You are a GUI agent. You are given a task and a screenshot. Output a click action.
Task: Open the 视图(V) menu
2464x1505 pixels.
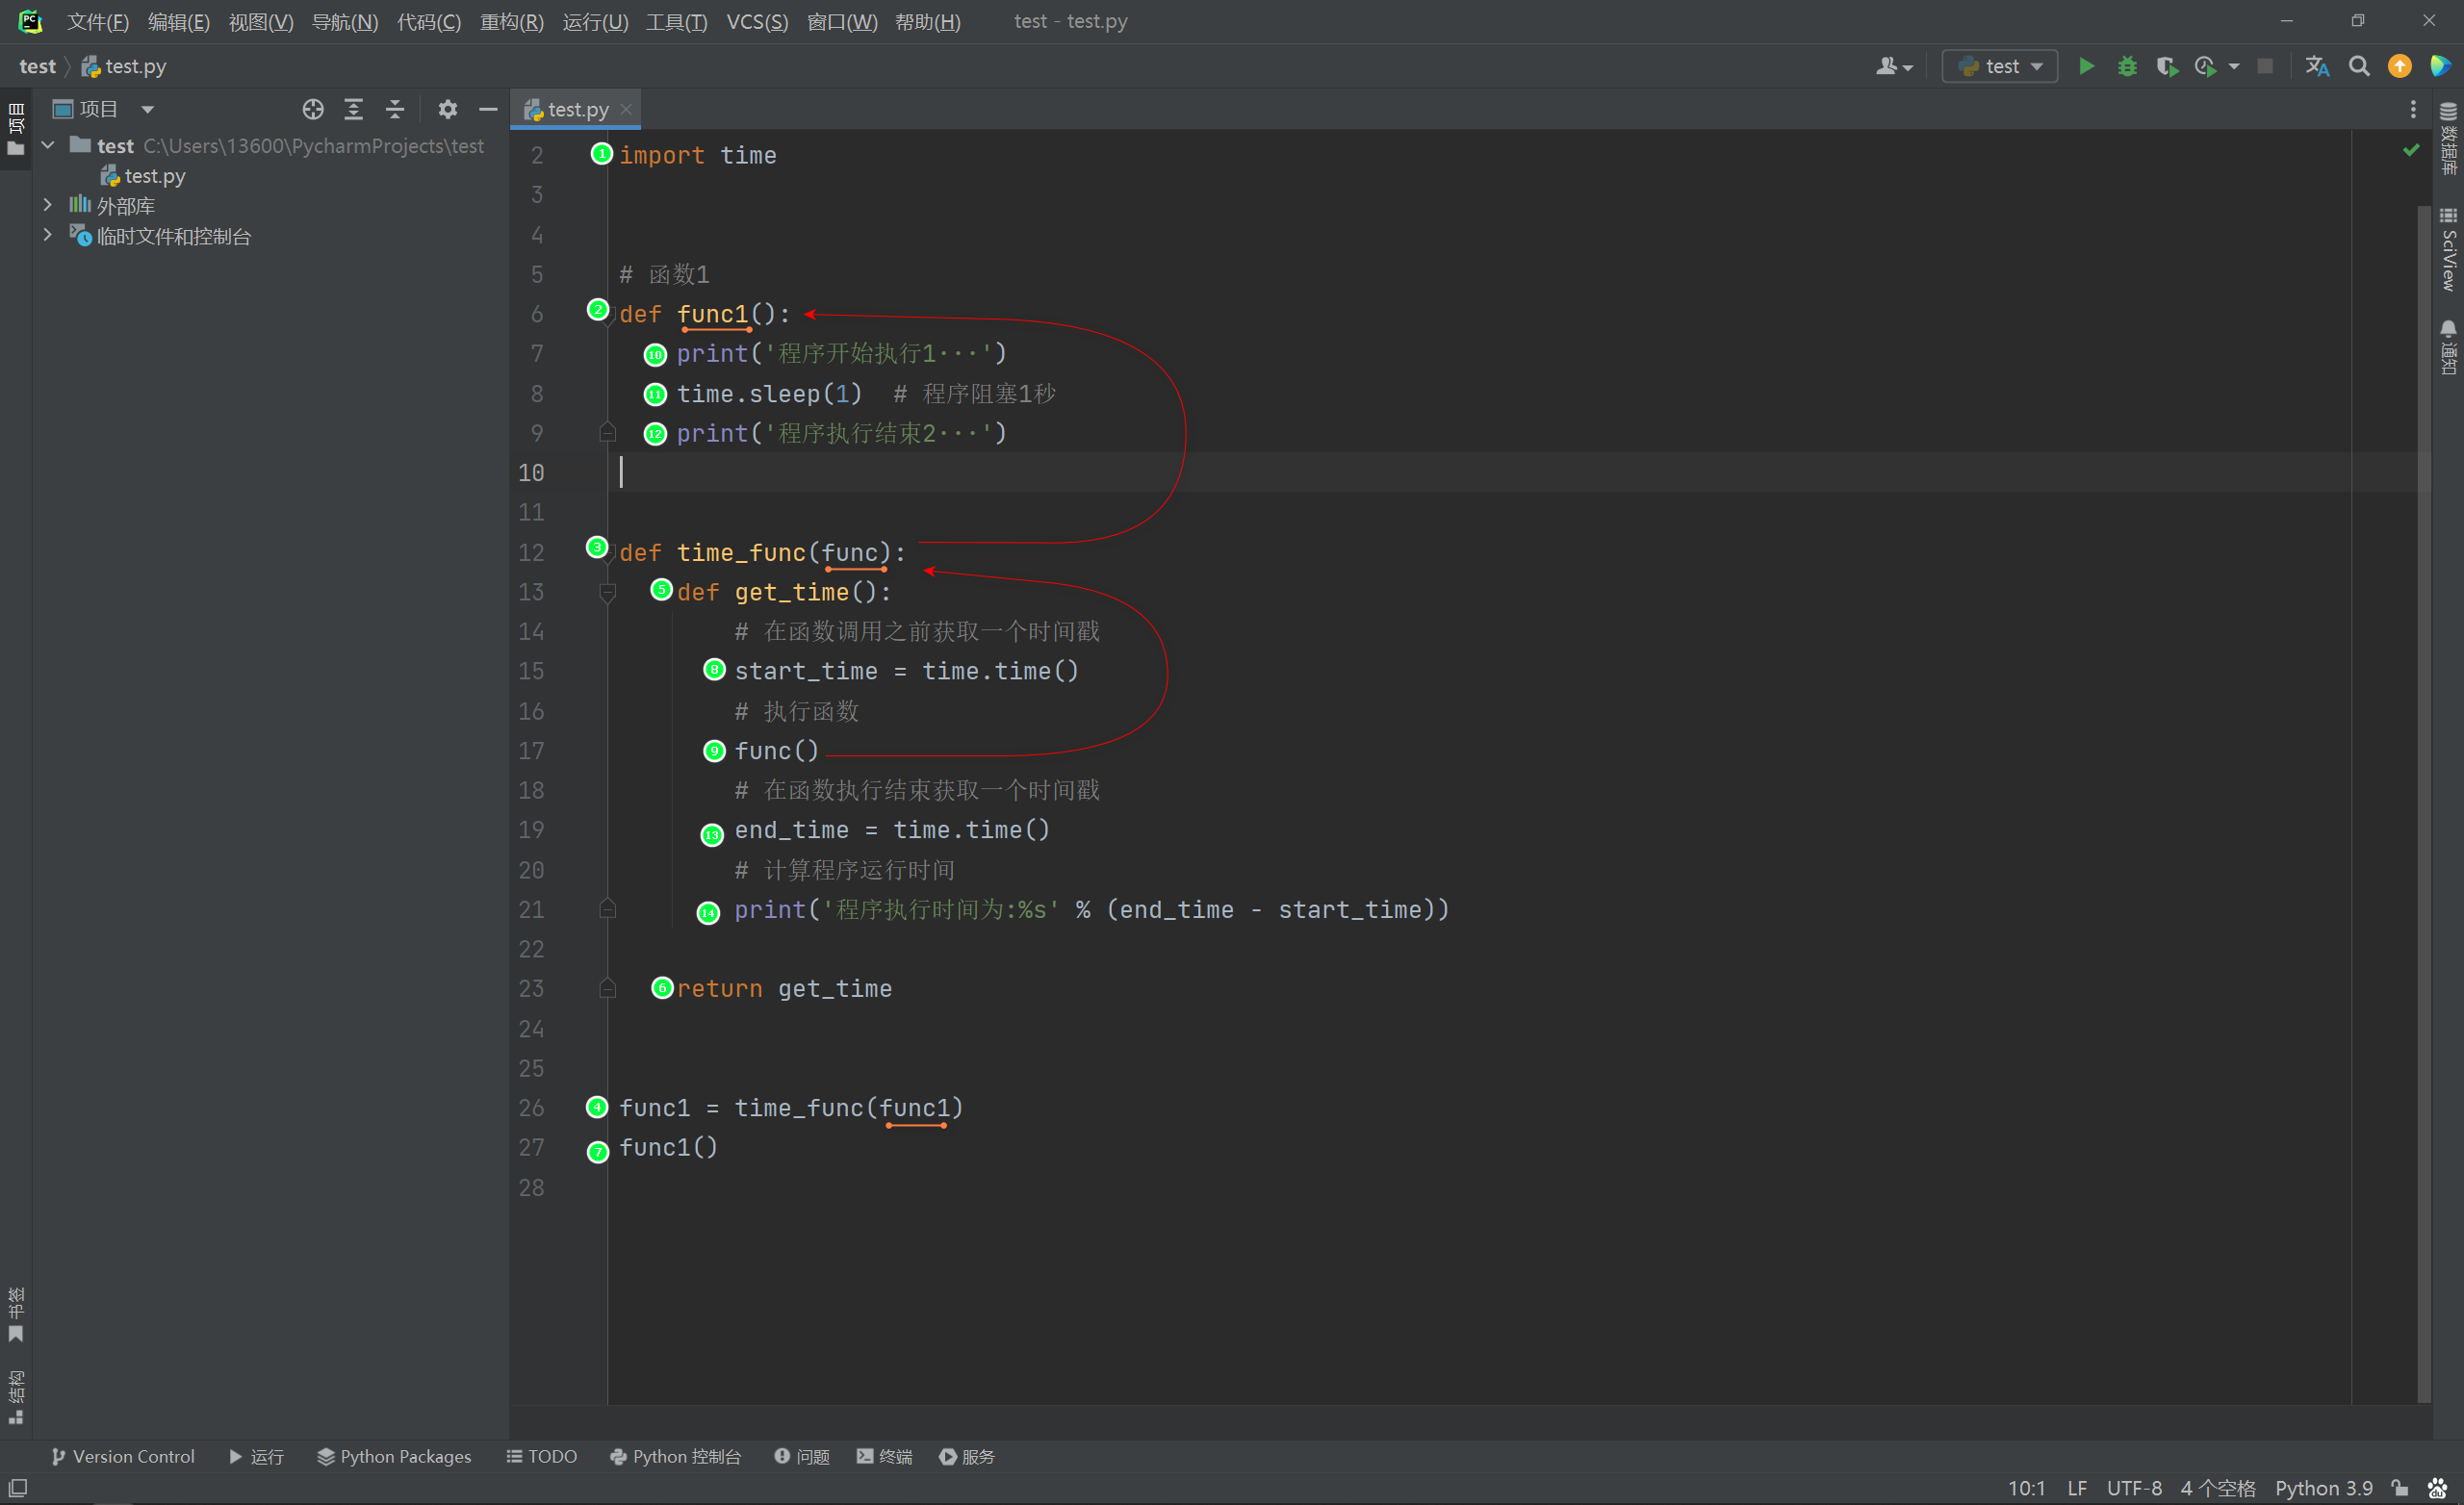pos(260,21)
